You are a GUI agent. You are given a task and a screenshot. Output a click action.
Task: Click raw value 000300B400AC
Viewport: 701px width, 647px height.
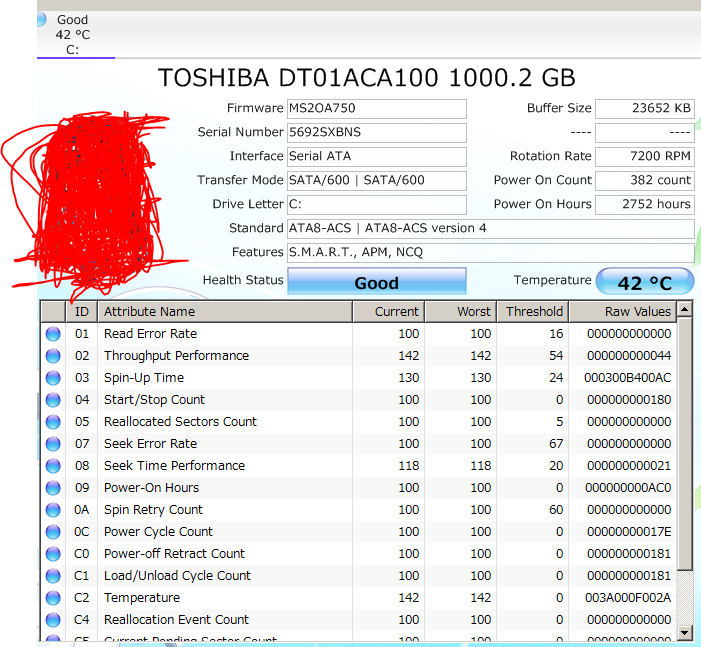[627, 377]
